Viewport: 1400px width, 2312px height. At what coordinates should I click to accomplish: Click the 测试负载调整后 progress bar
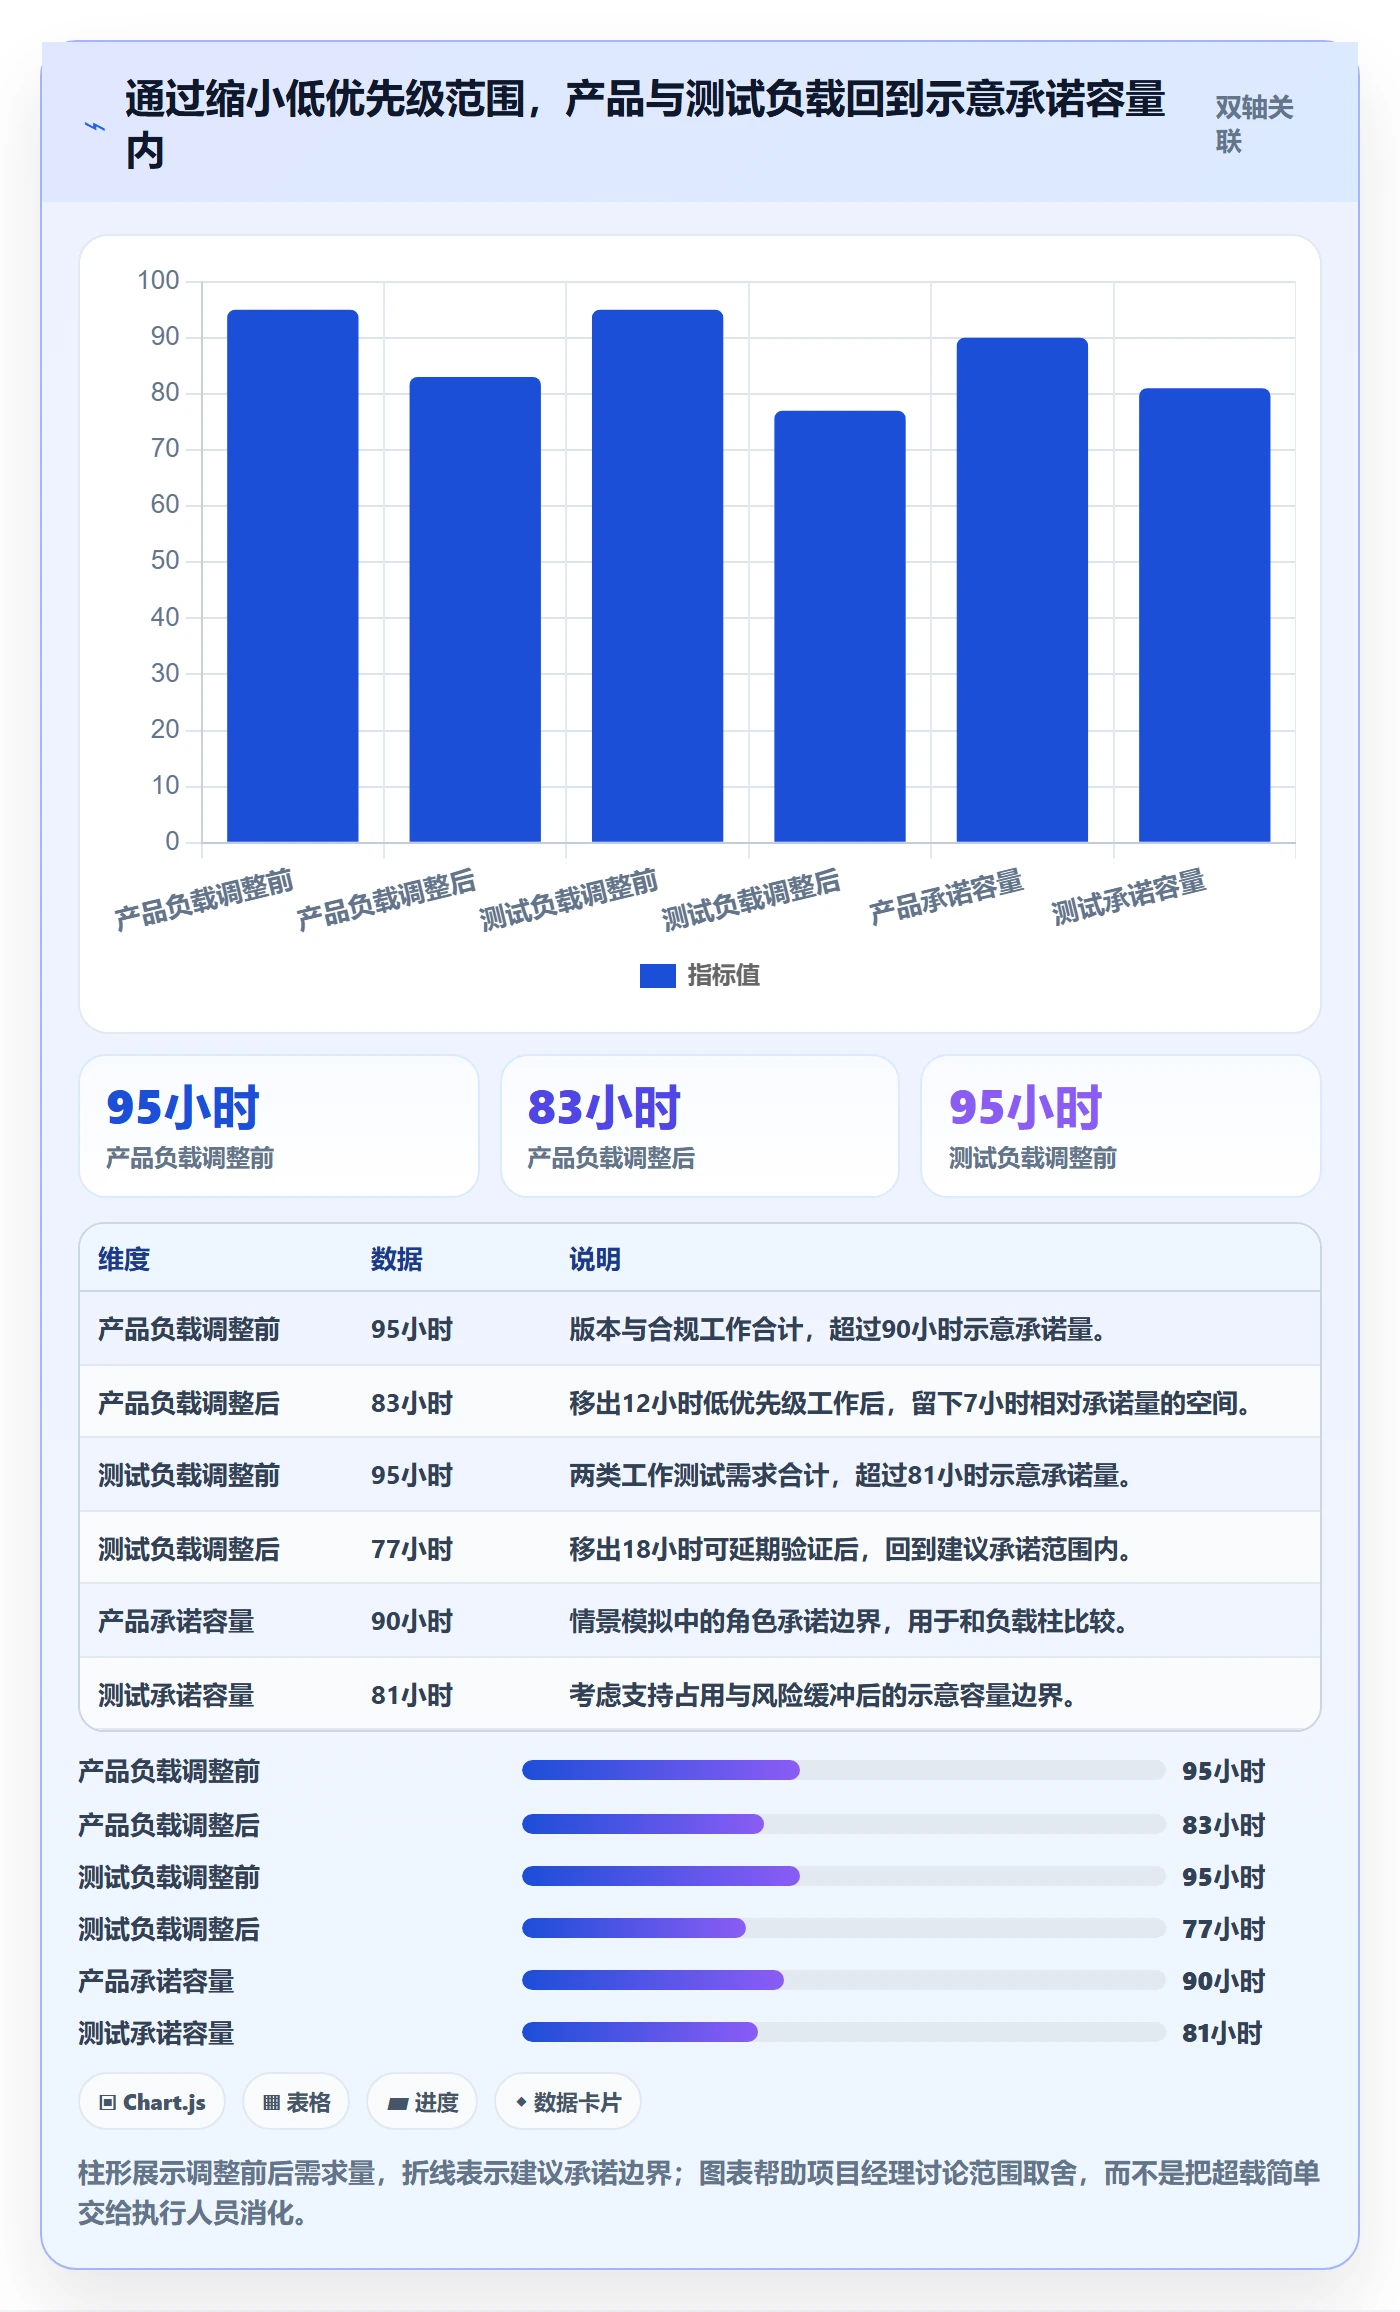843,1928
